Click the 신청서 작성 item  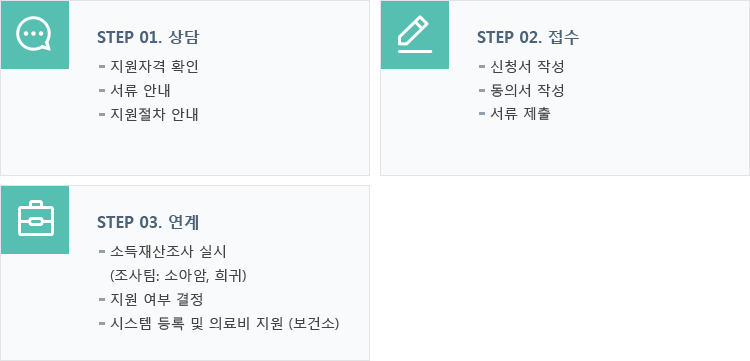pyautogui.click(x=527, y=66)
